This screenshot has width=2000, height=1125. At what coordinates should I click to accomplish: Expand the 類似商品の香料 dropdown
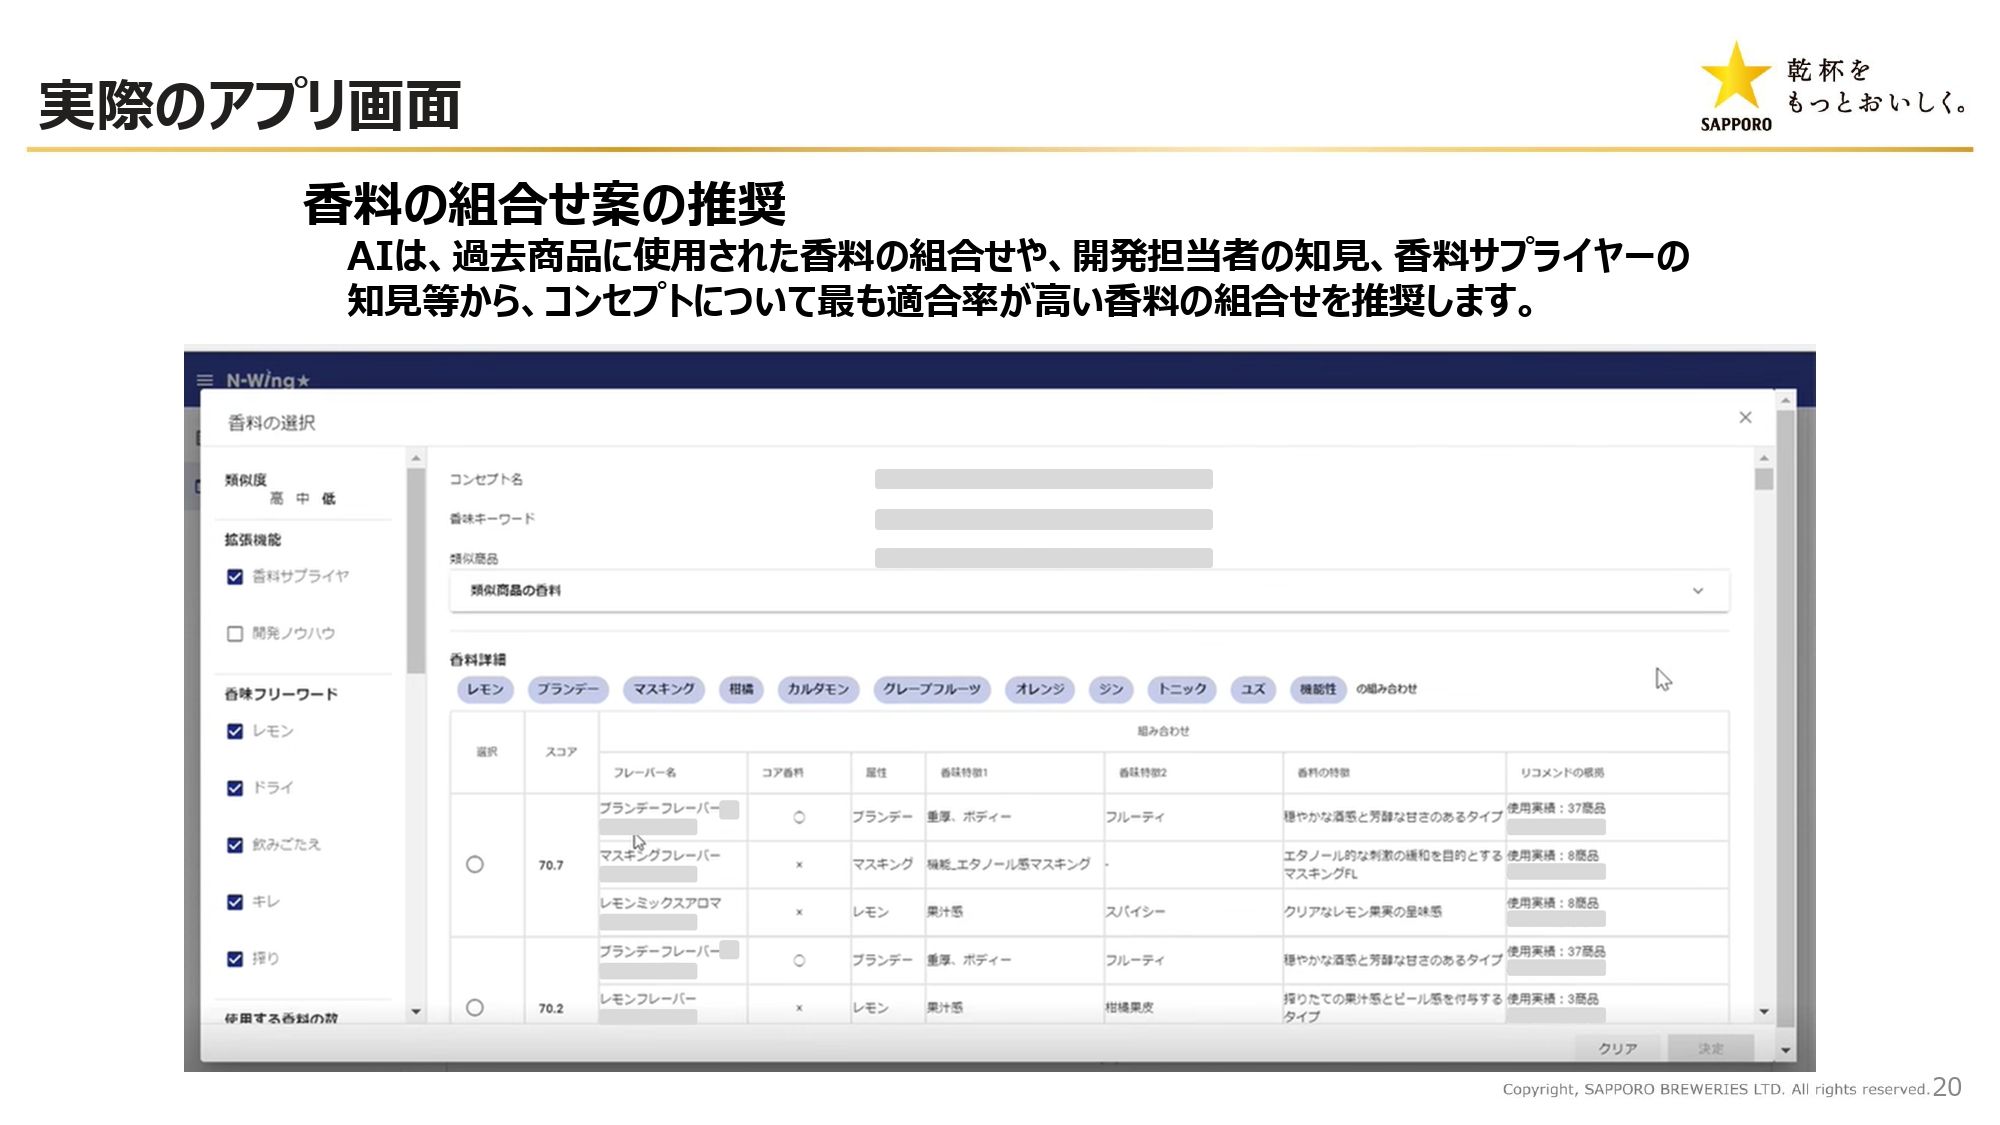1697,590
